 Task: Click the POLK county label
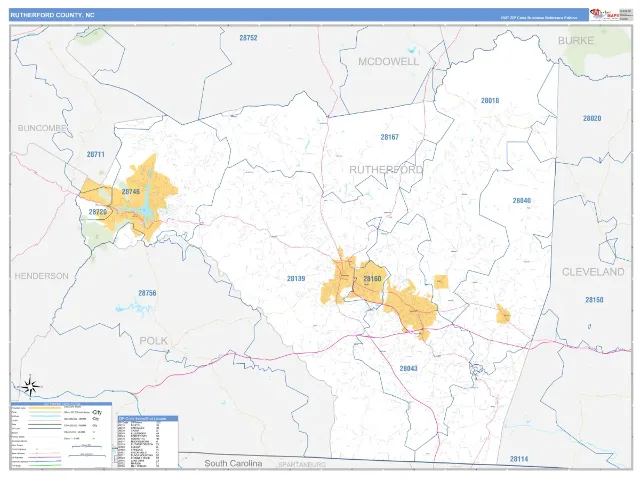(x=153, y=341)
